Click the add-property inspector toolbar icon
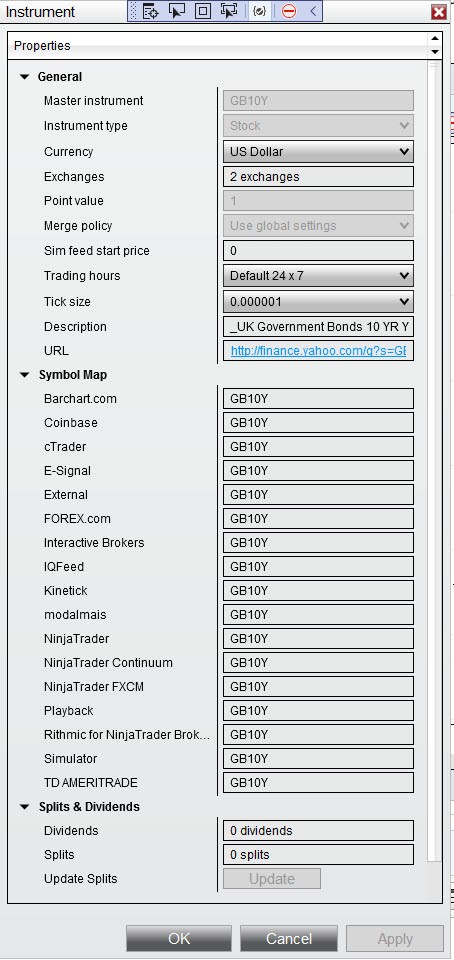Image resolution: width=454 pixels, height=960 pixels. coord(151,11)
